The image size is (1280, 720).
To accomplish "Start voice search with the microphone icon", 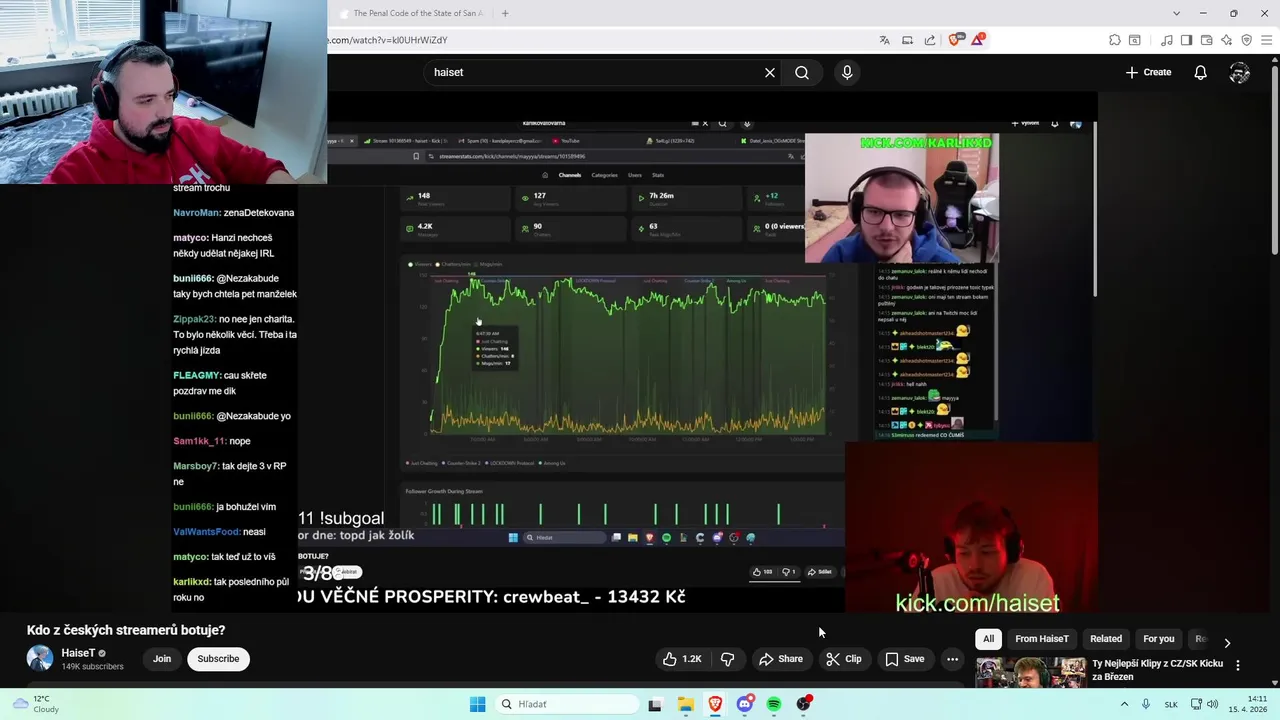I will [x=847, y=72].
